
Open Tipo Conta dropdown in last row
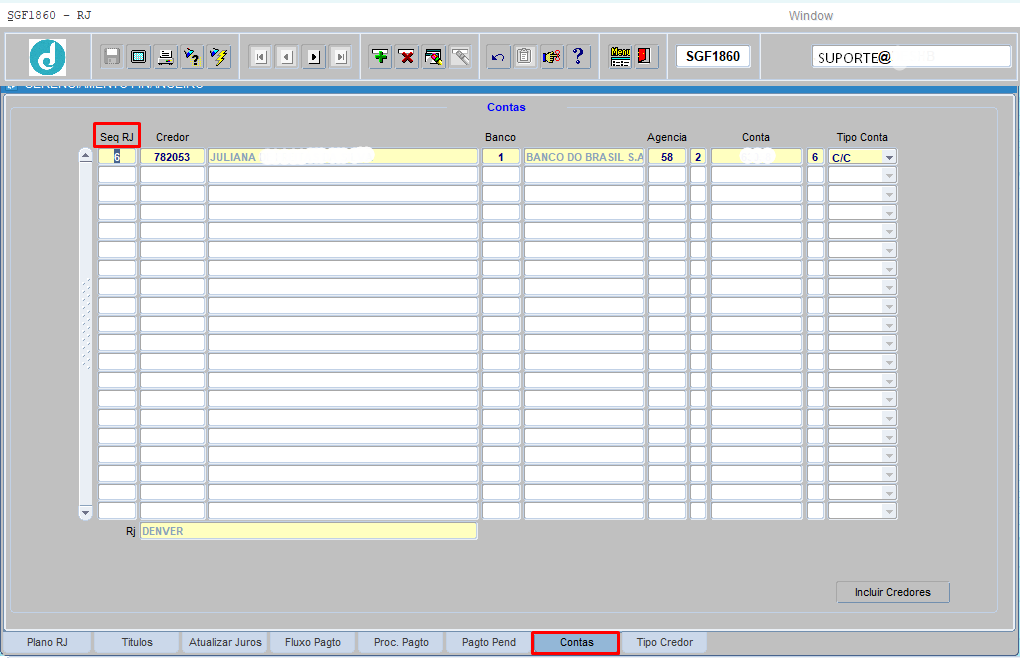pos(888,512)
